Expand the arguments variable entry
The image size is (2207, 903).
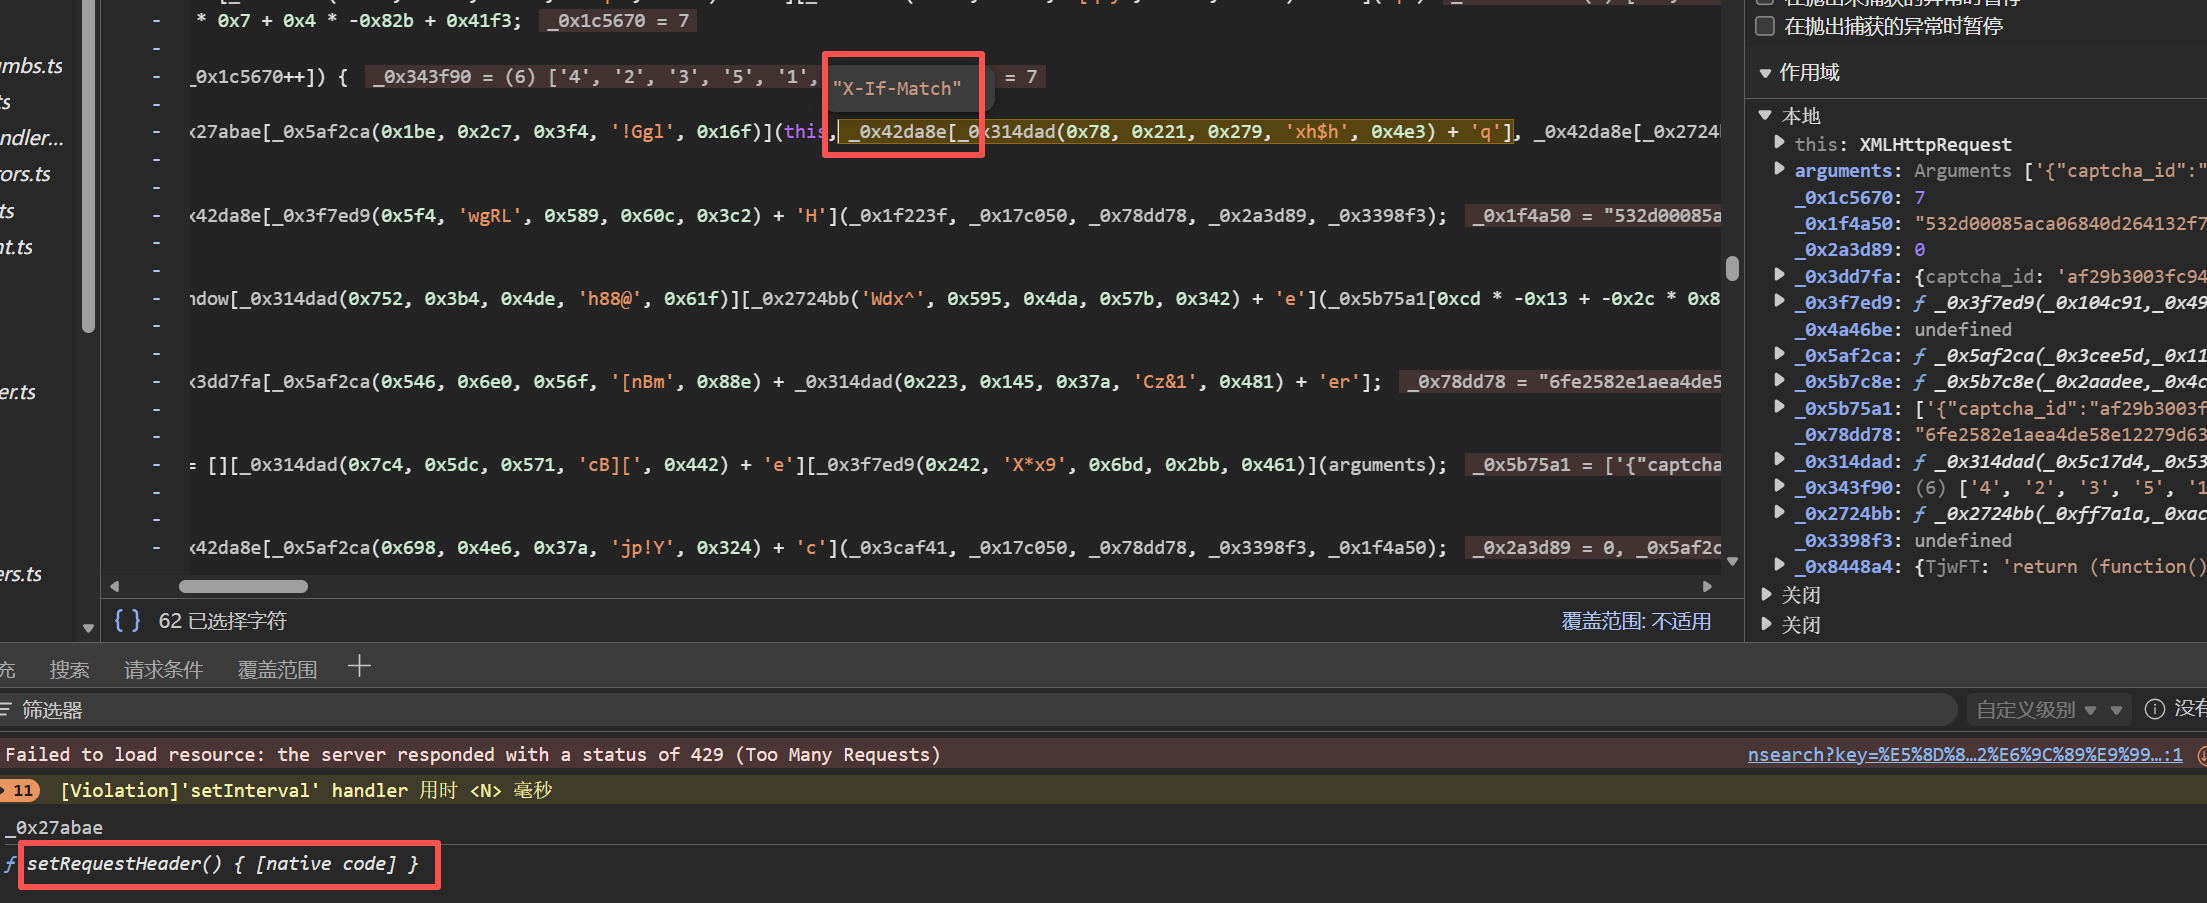(x=1779, y=170)
